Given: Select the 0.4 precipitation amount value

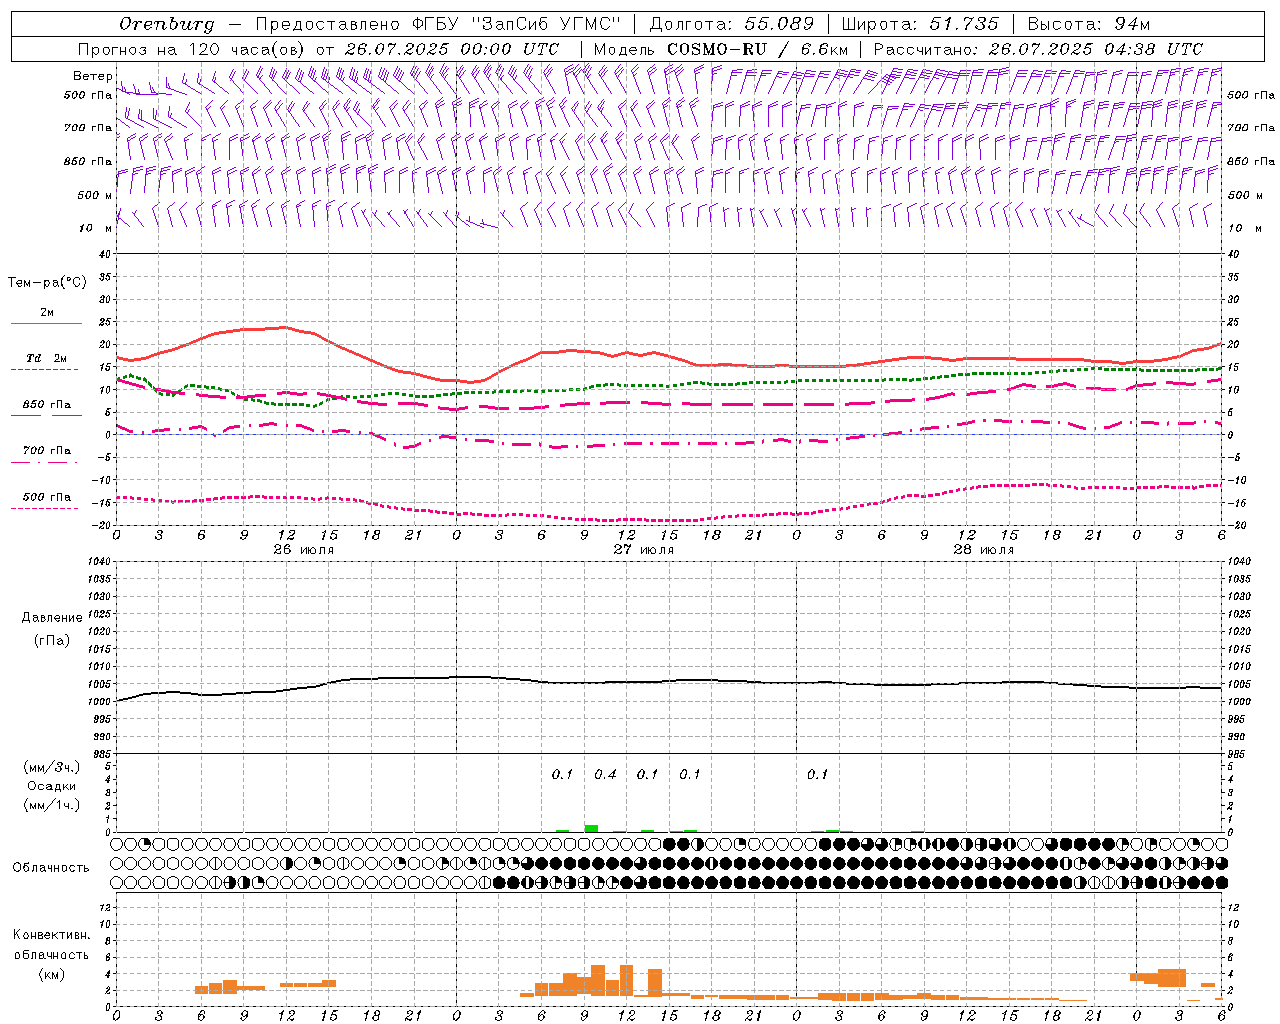Looking at the screenshot, I should pyautogui.click(x=605, y=775).
